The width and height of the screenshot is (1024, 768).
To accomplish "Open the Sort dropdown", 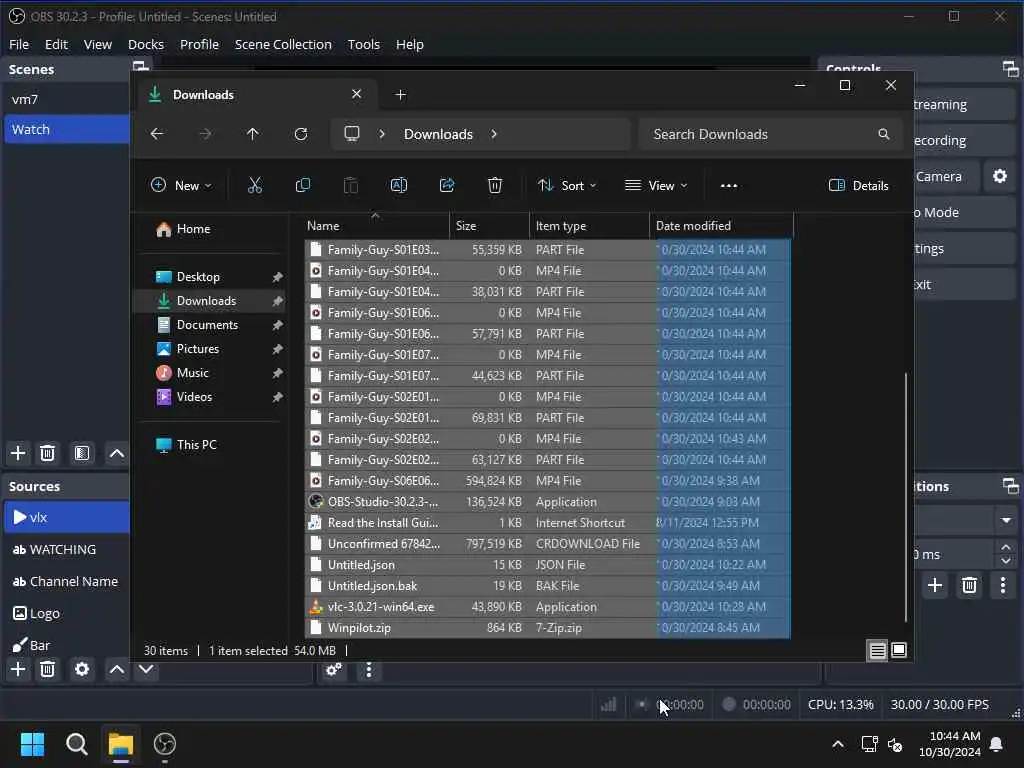I will pyautogui.click(x=567, y=185).
